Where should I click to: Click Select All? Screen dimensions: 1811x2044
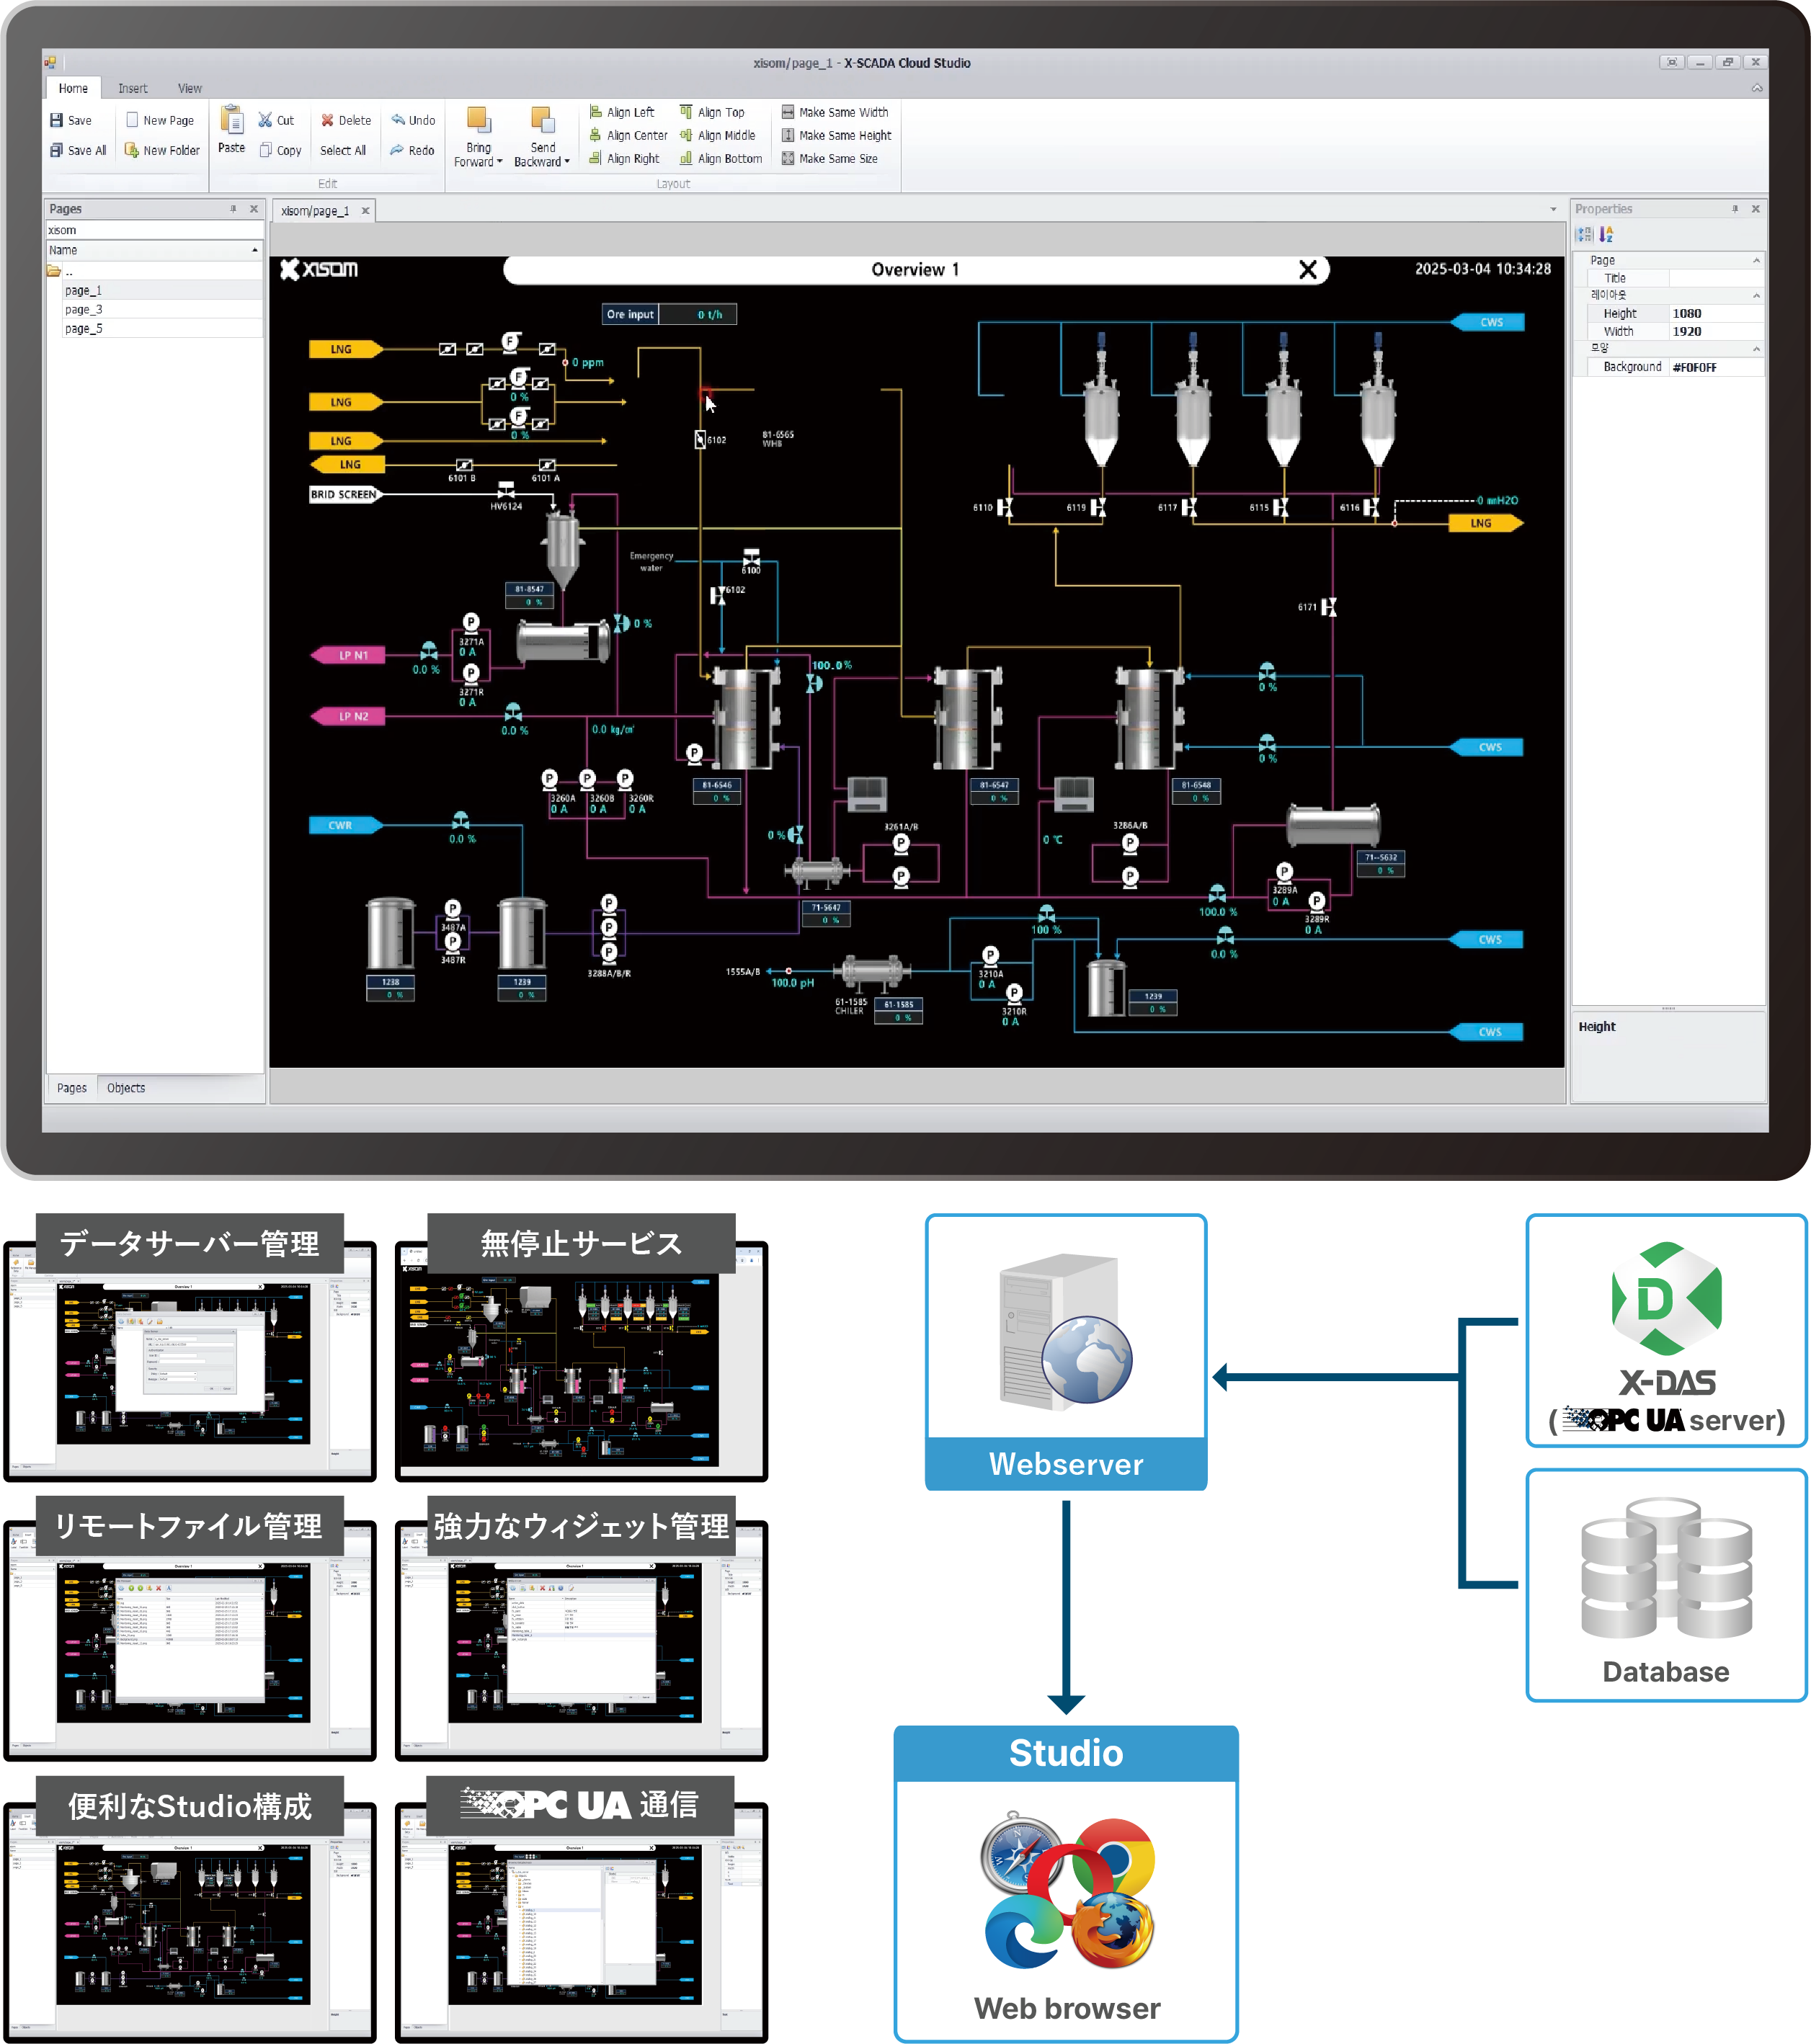pos(343,150)
